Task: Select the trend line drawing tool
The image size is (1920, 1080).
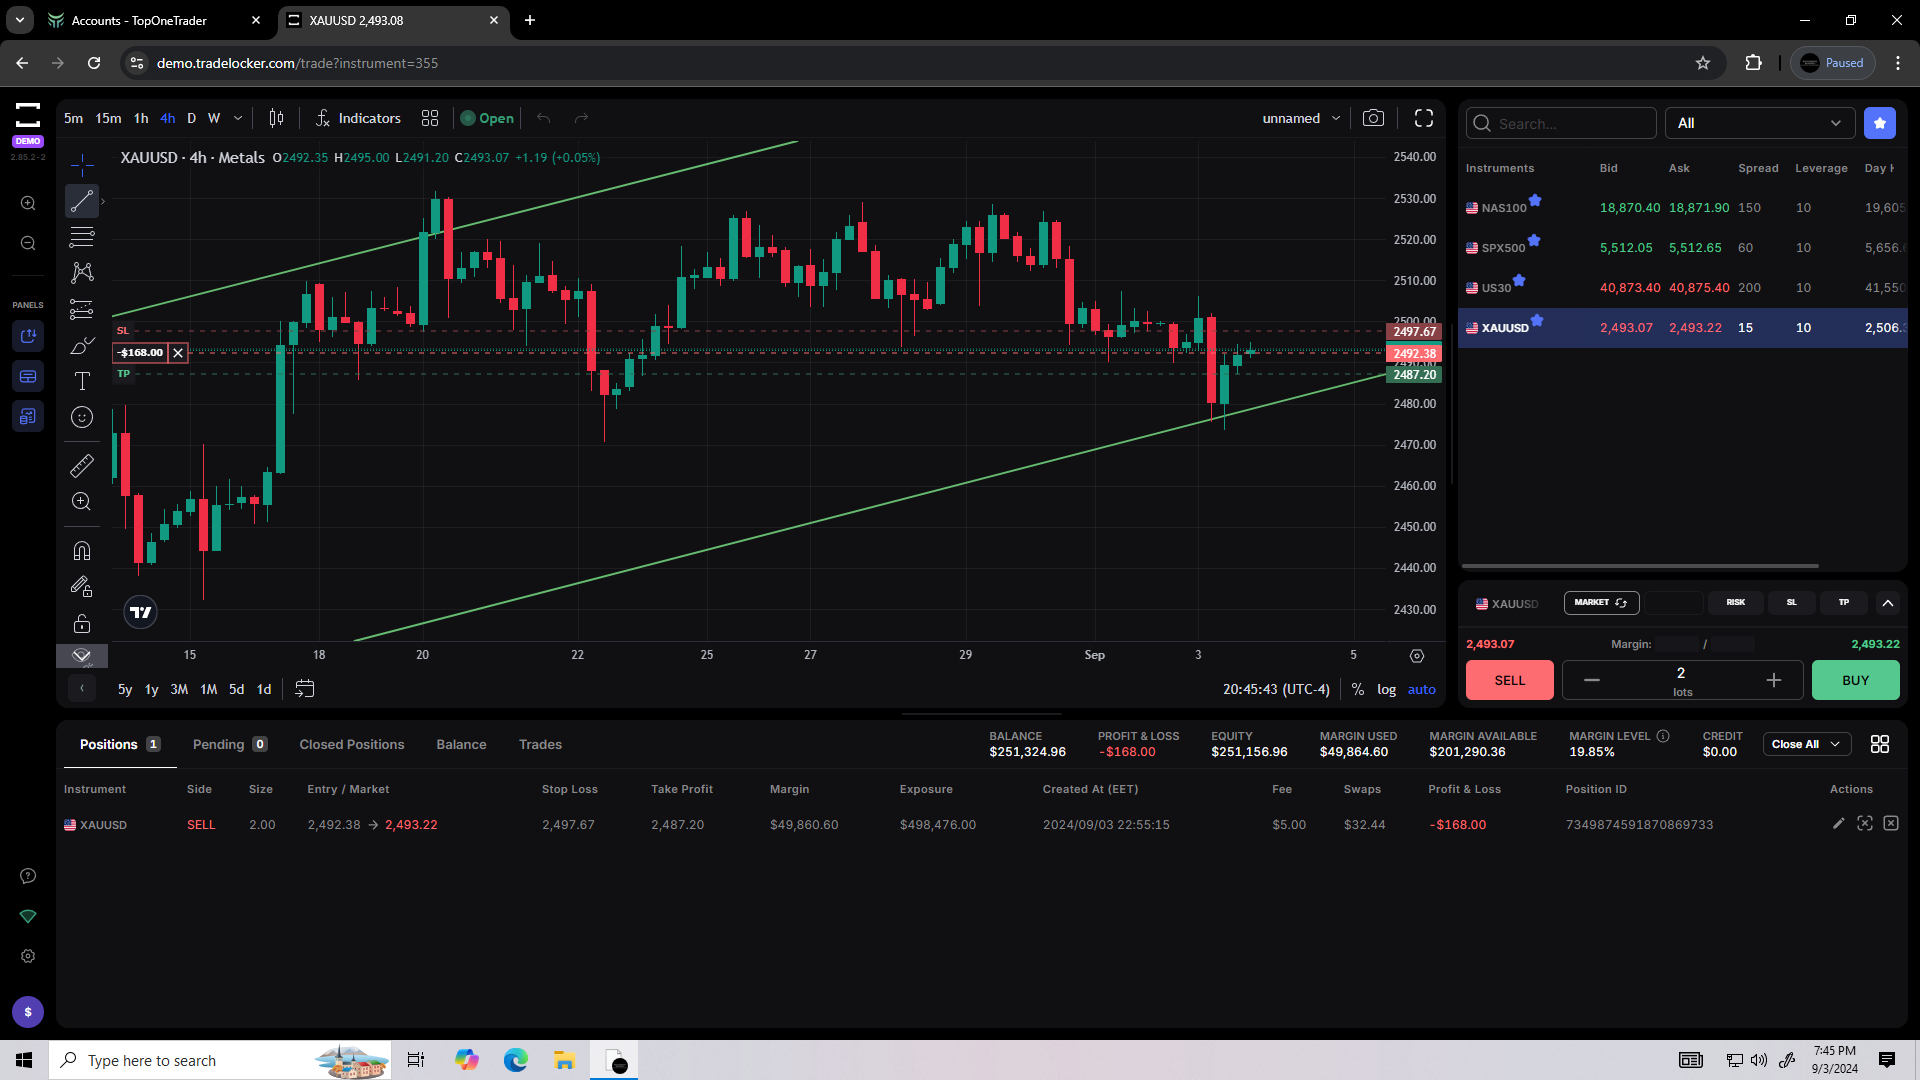Action: (x=82, y=201)
